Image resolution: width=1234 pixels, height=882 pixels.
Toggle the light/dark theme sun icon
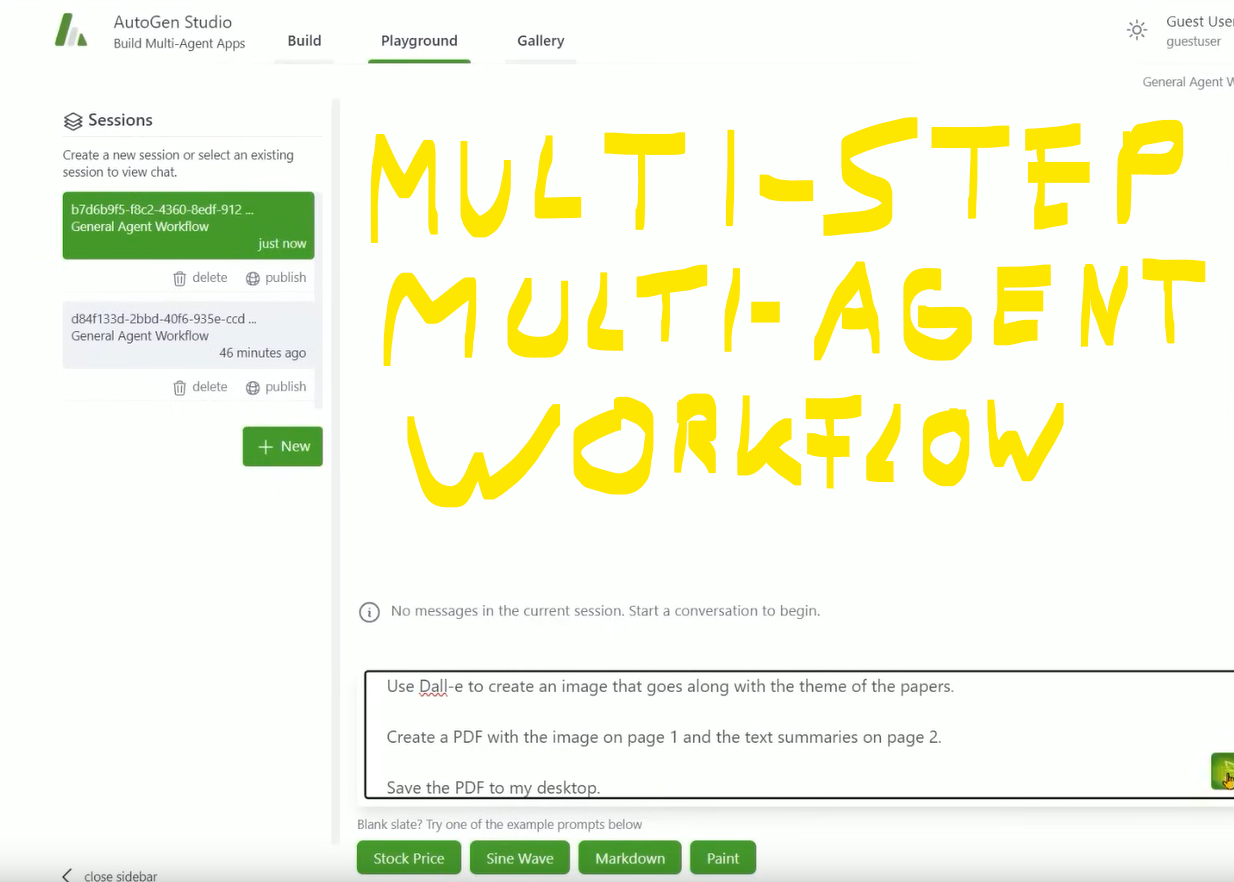coord(1137,30)
